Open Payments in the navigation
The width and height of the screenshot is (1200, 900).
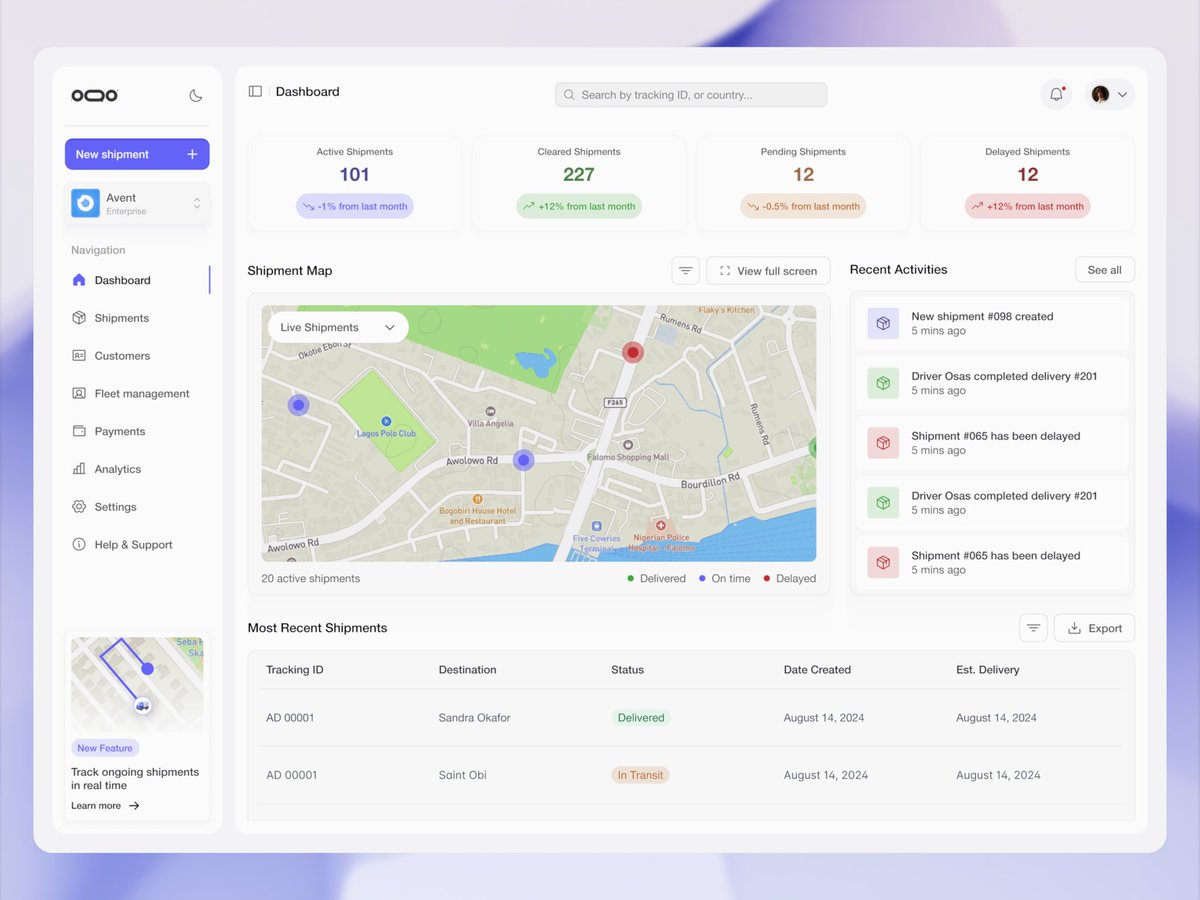coord(137,432)
